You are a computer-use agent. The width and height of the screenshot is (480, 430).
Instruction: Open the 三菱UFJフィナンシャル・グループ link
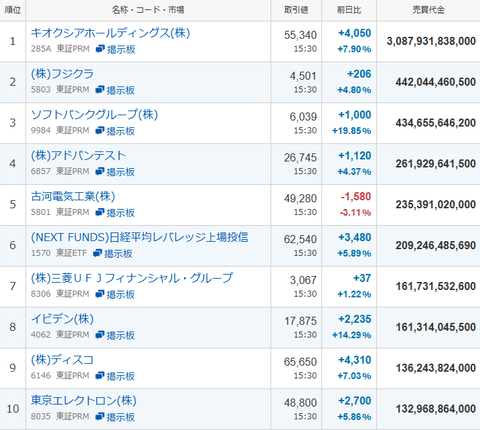pyautogui.click(x=132, y=278)
